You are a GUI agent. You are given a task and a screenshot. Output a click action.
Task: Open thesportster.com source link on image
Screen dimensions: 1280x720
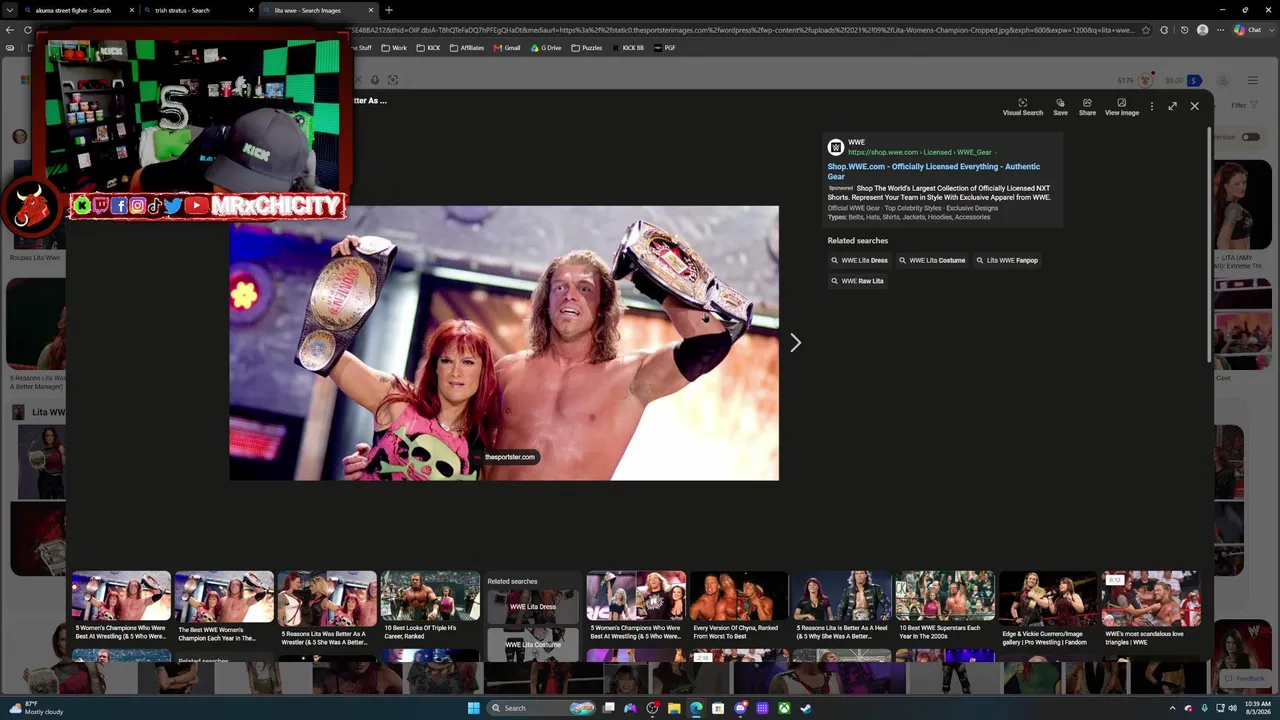(509, 457)
